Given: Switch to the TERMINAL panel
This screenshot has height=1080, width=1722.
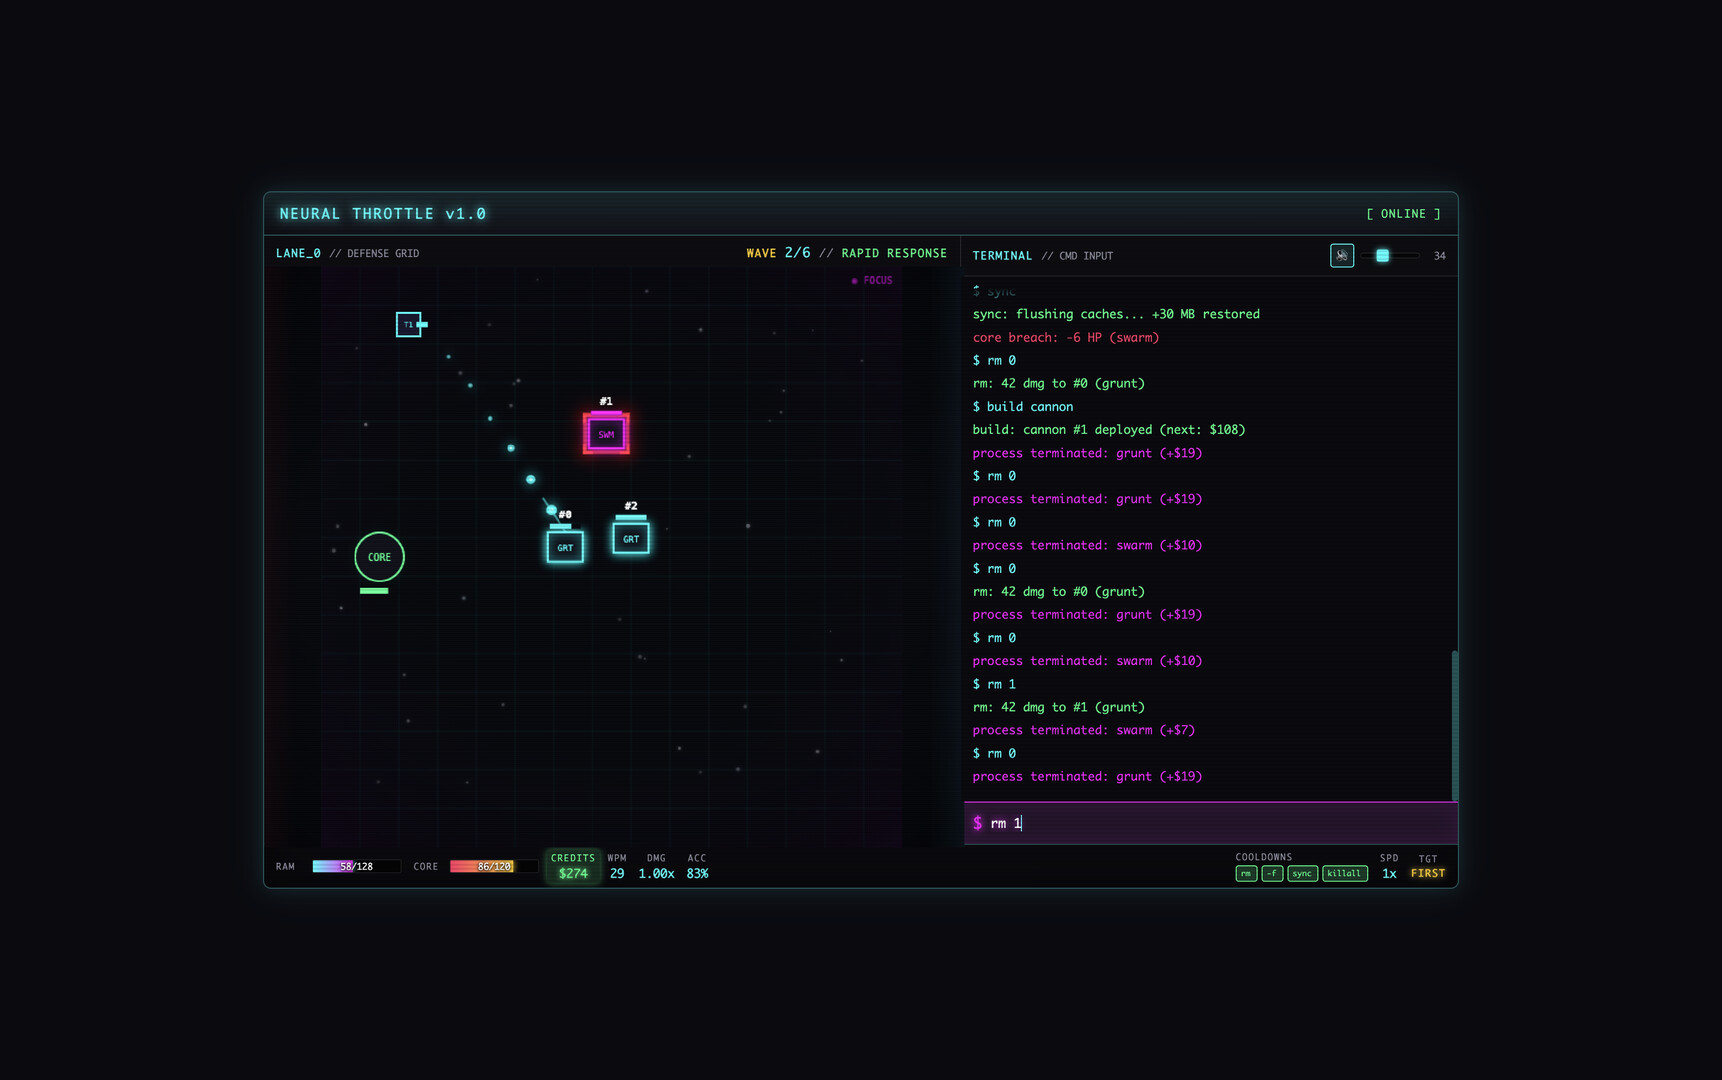Looking at the screenshot, I should pyautogui.click(x=1003, y=255).
